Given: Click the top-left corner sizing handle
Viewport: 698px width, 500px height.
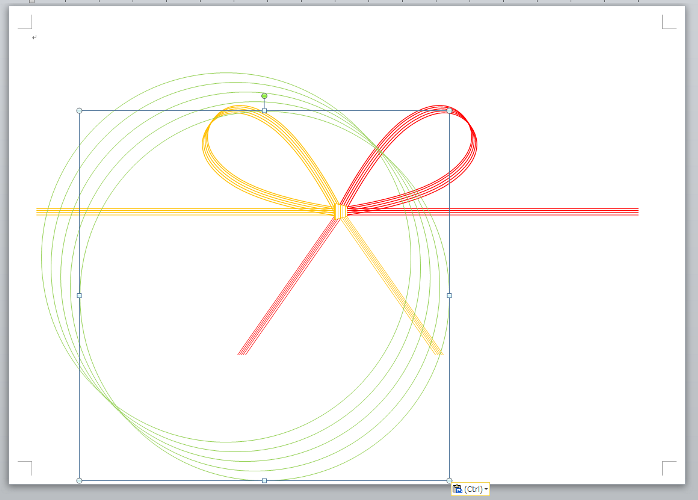Looking at the screenshot, I should [x=79, y=110].
